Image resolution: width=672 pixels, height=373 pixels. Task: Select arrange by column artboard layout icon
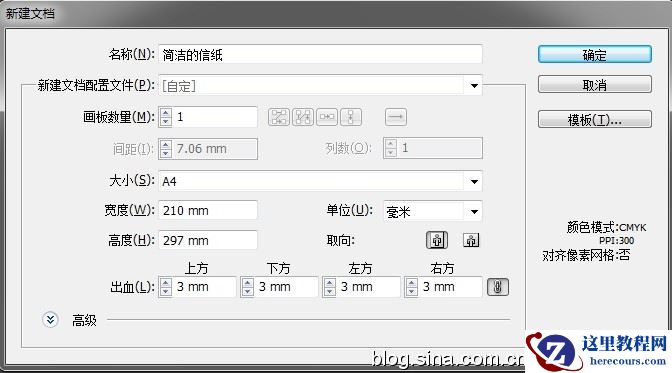click(x=351, y=117)
